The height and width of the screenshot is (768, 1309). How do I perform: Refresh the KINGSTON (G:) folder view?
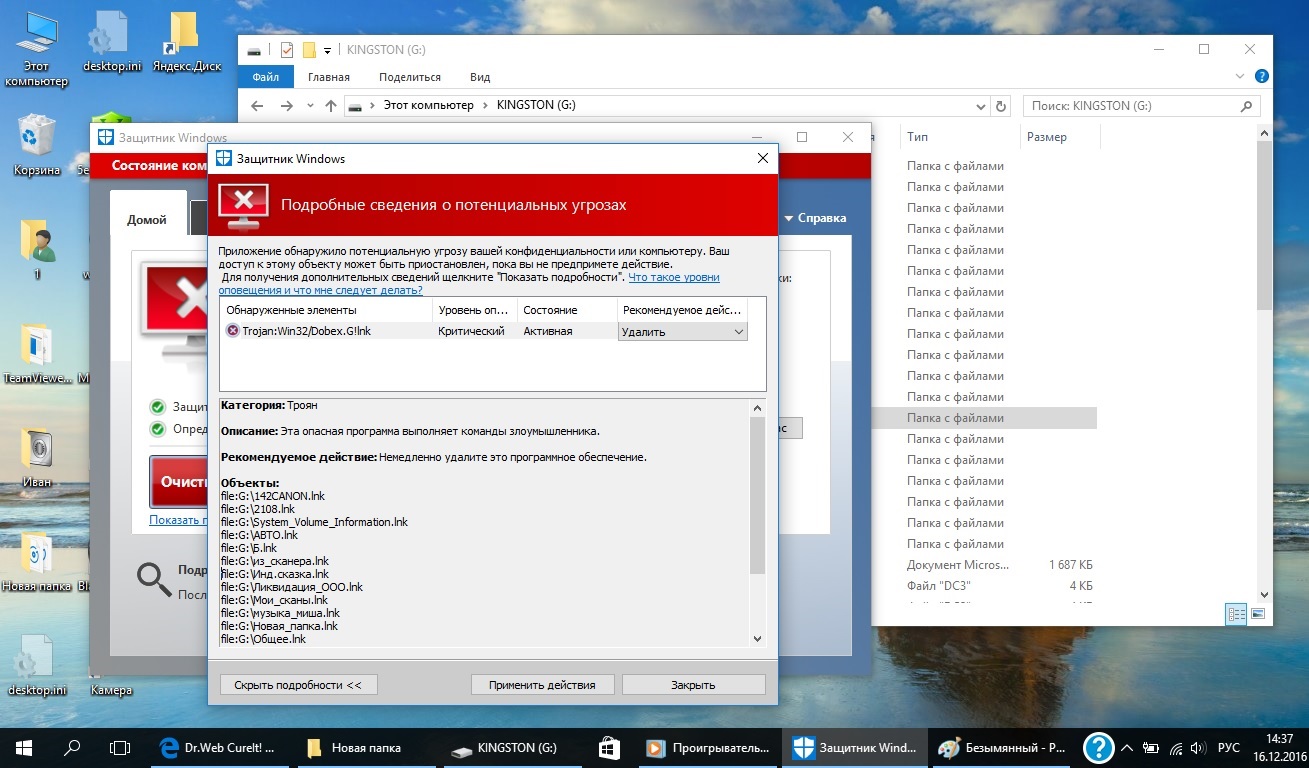tap(1001, 105)
